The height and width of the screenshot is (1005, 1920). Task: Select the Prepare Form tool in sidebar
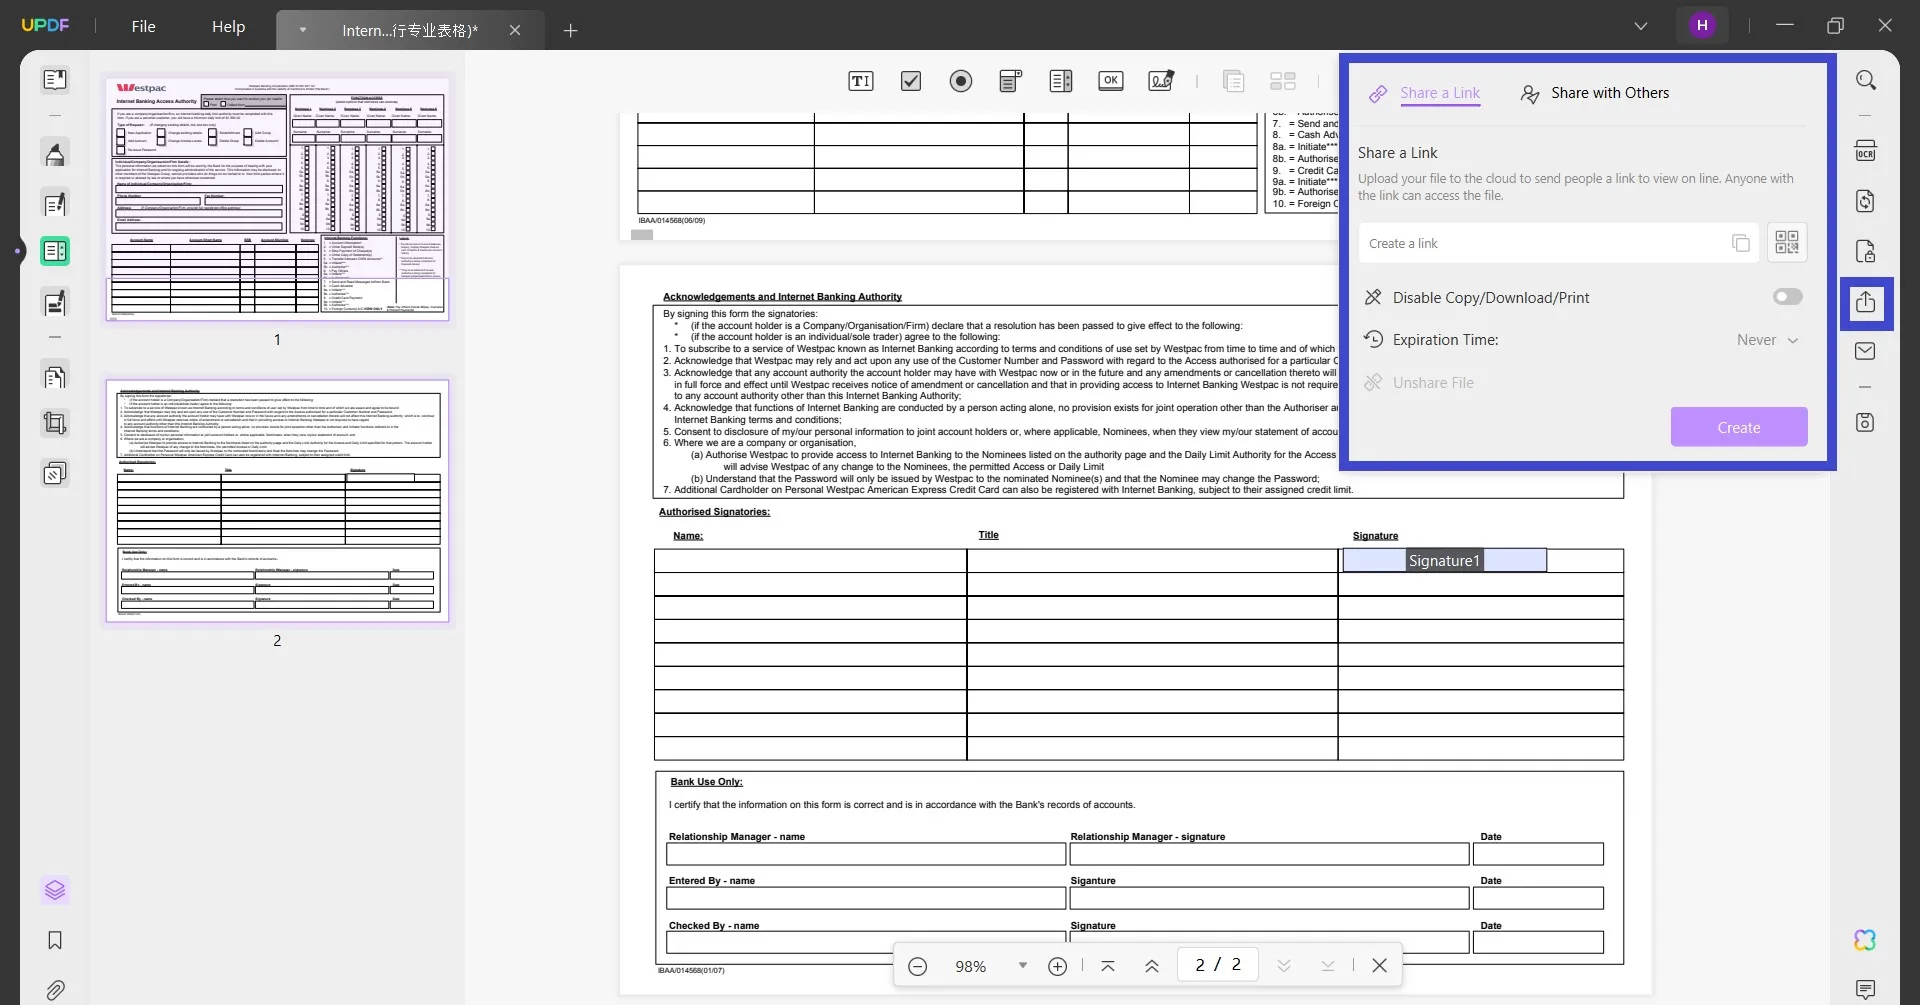(x=55, y=251)
